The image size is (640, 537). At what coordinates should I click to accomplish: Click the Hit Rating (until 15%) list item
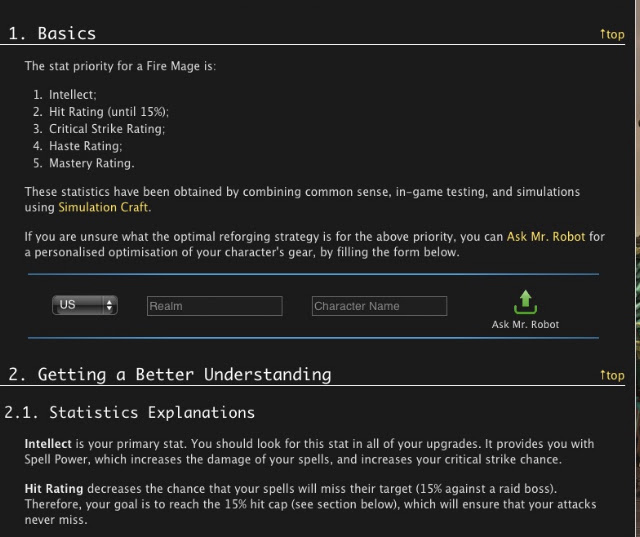click(109, 112)
